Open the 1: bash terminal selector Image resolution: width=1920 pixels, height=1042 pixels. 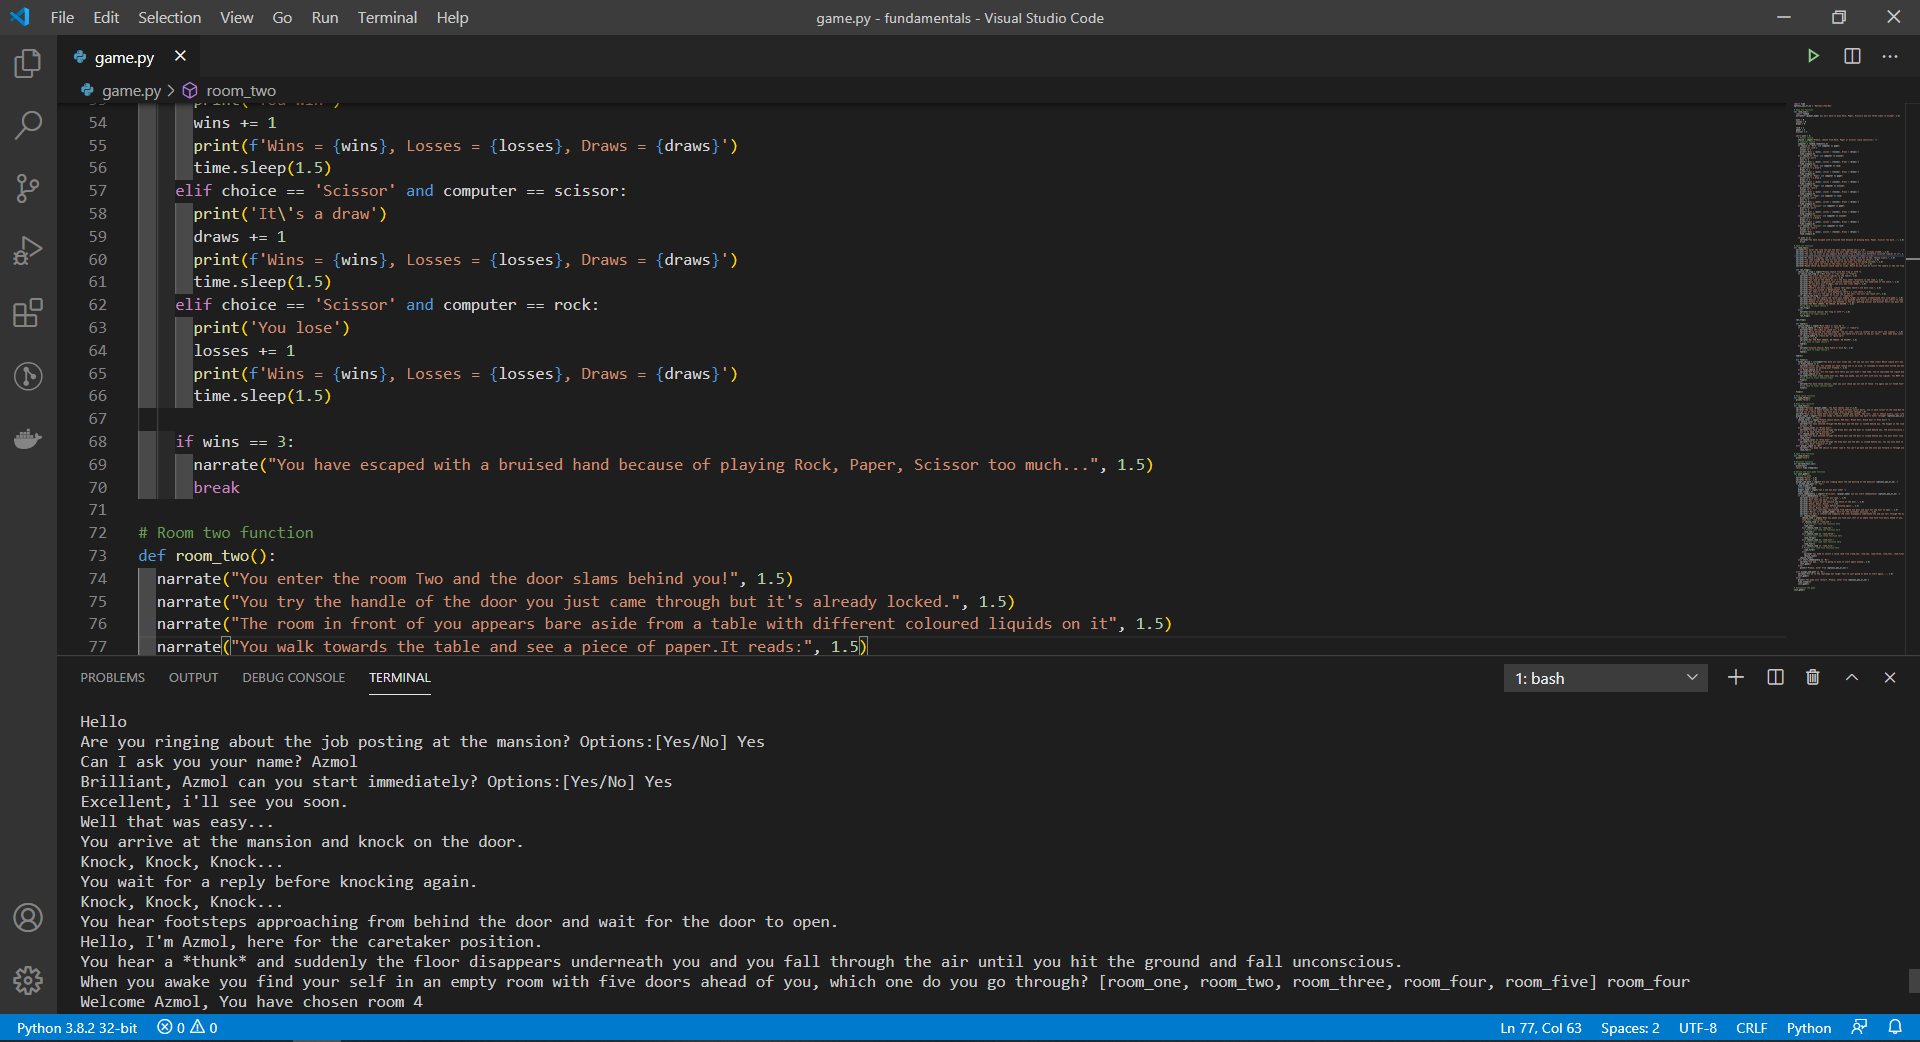1604,677
